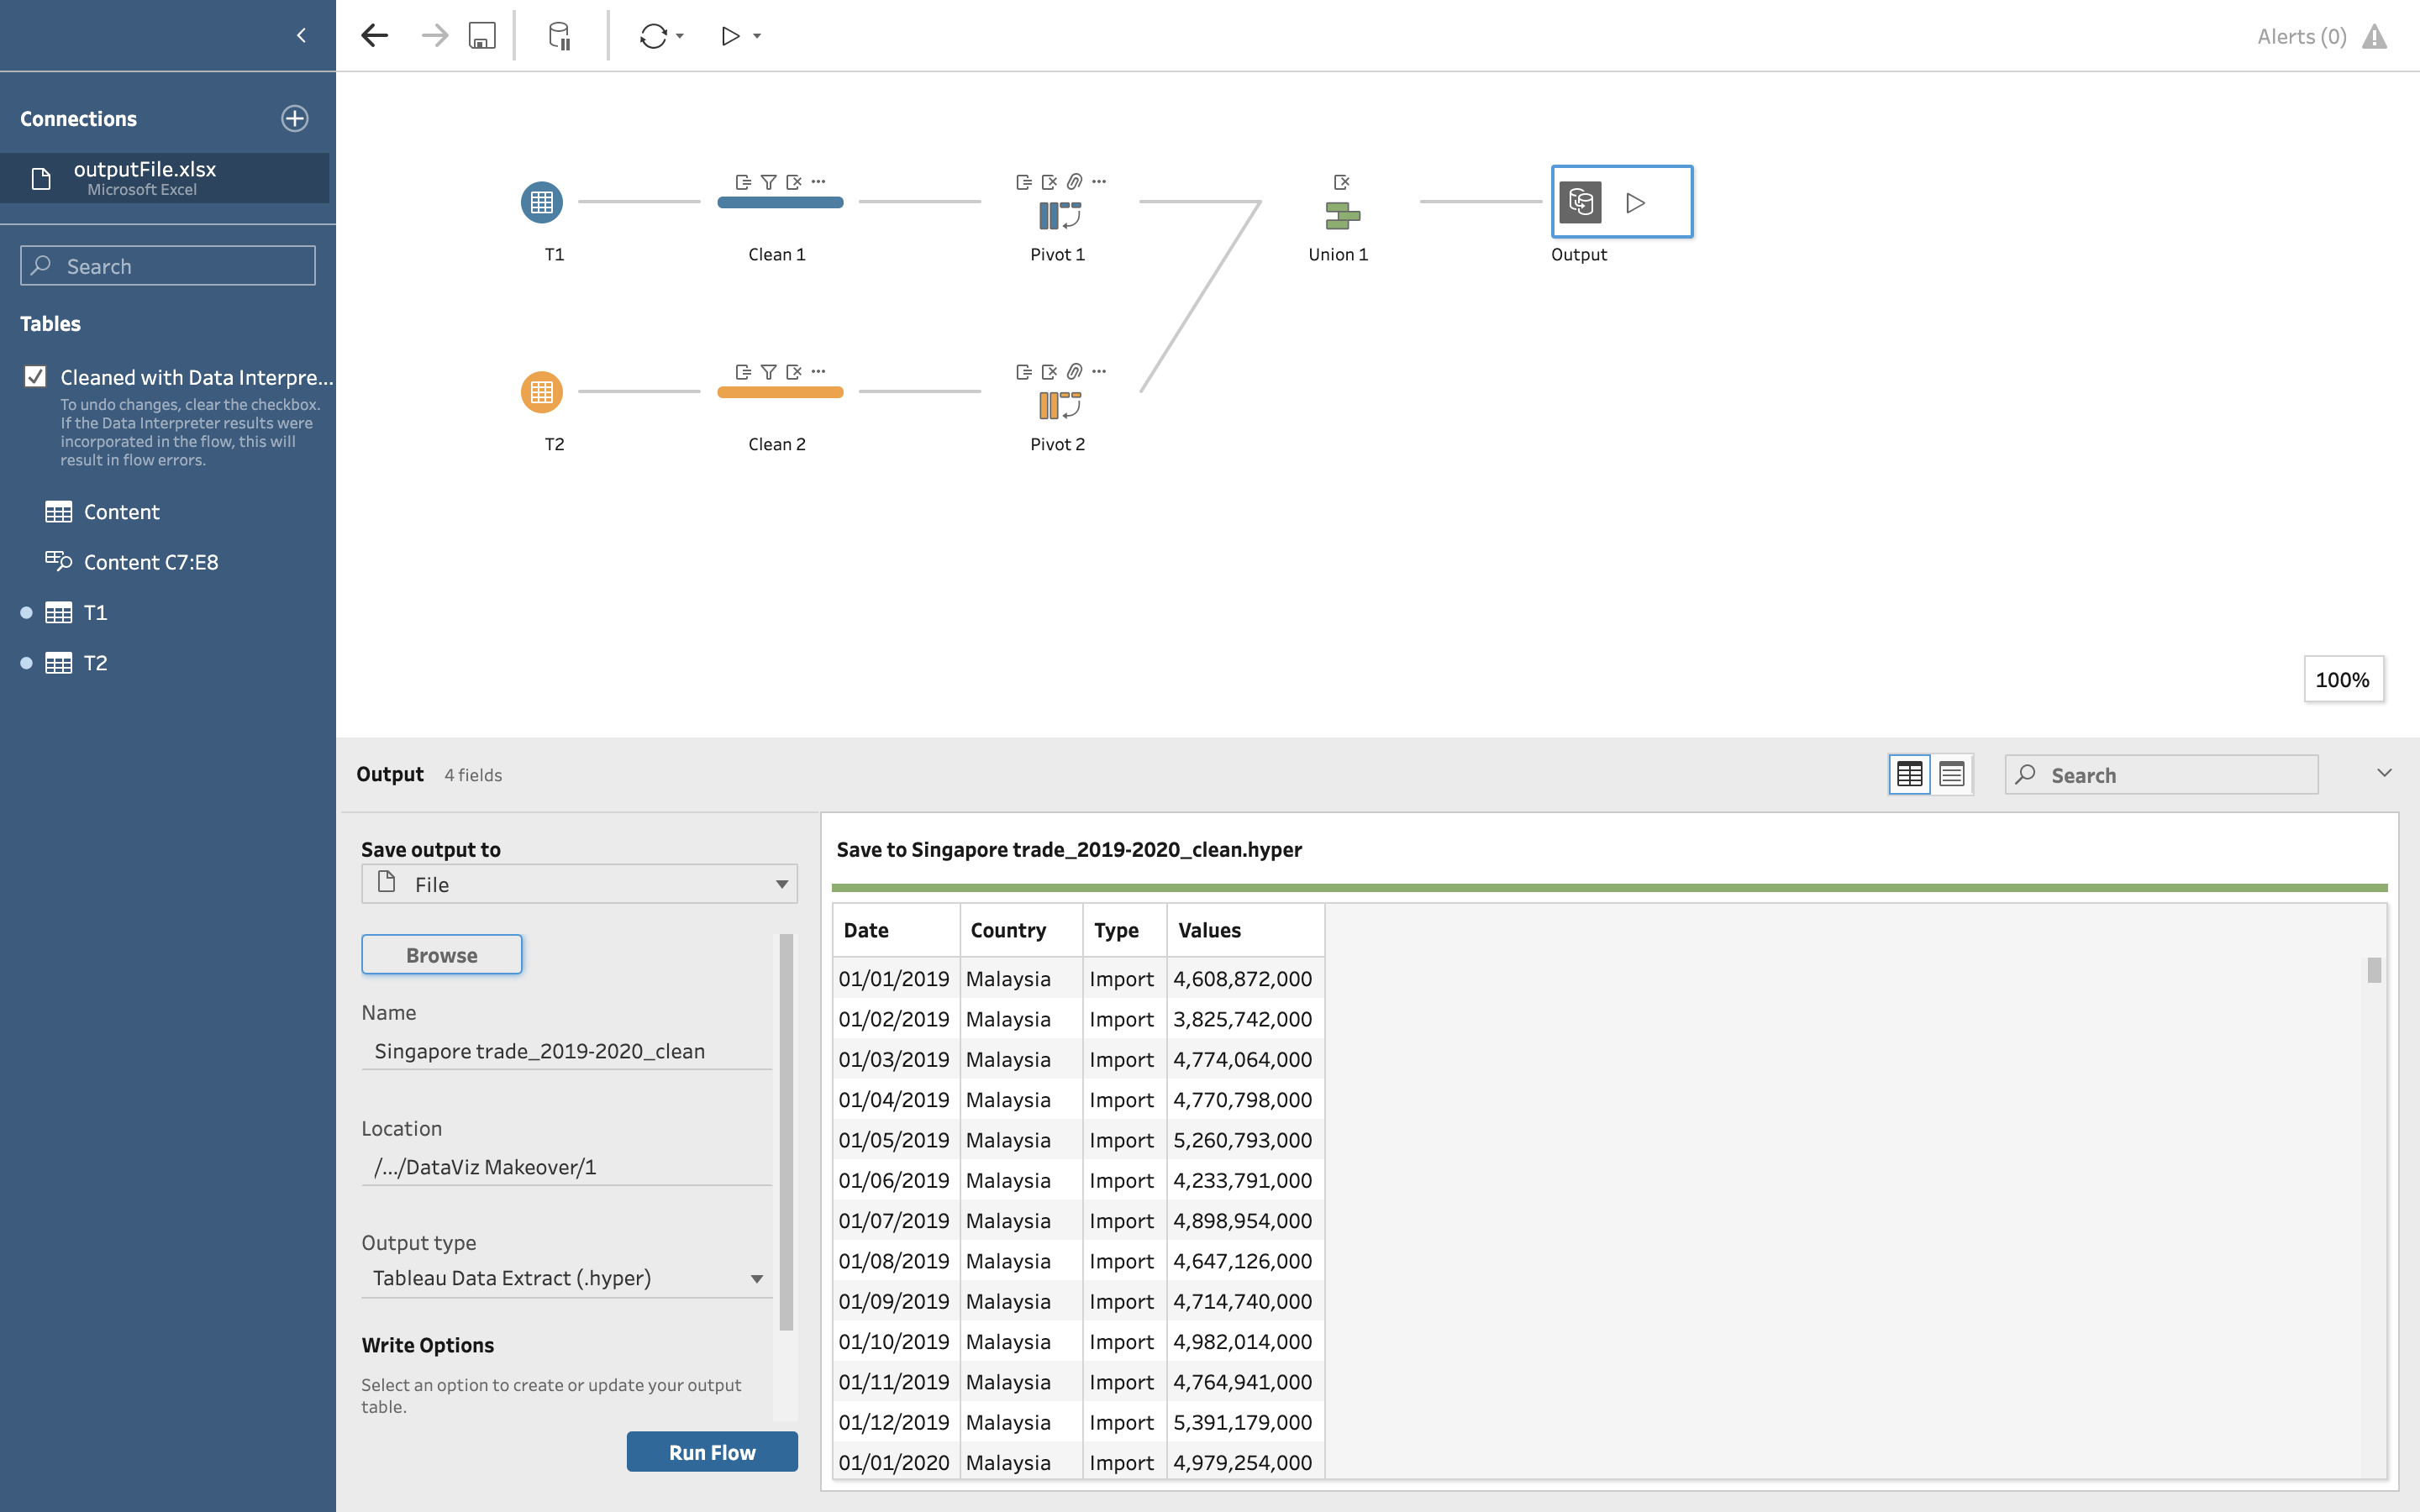Viewport: 2420px width, 1512px height.
Task: Open the more changes ellipsis above Clean 1
Action: pyautogui.click(x=819, y=181)
